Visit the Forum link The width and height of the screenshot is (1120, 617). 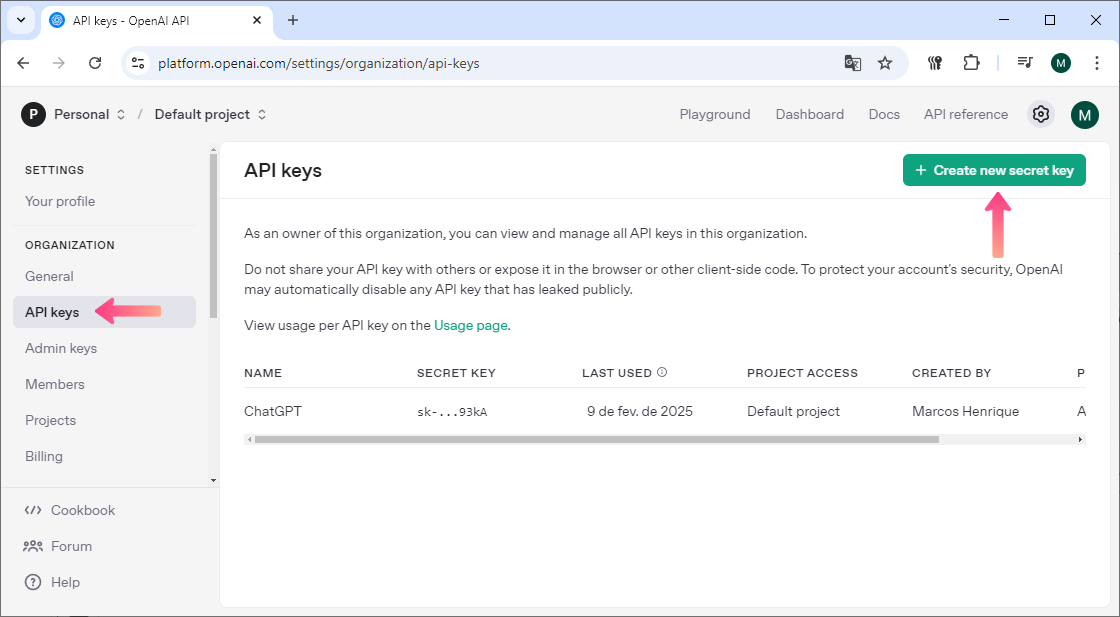click(58, 546)
